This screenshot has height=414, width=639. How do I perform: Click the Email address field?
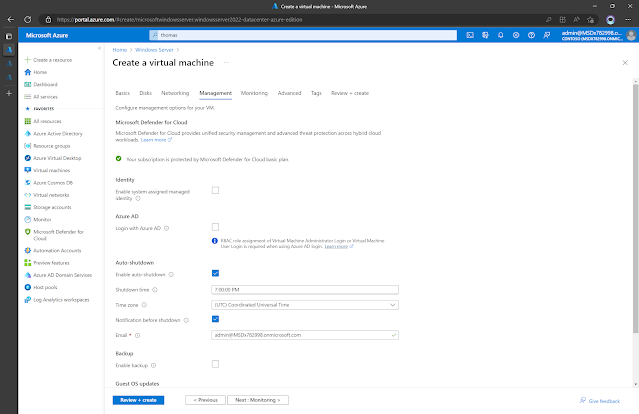point(305,335)
